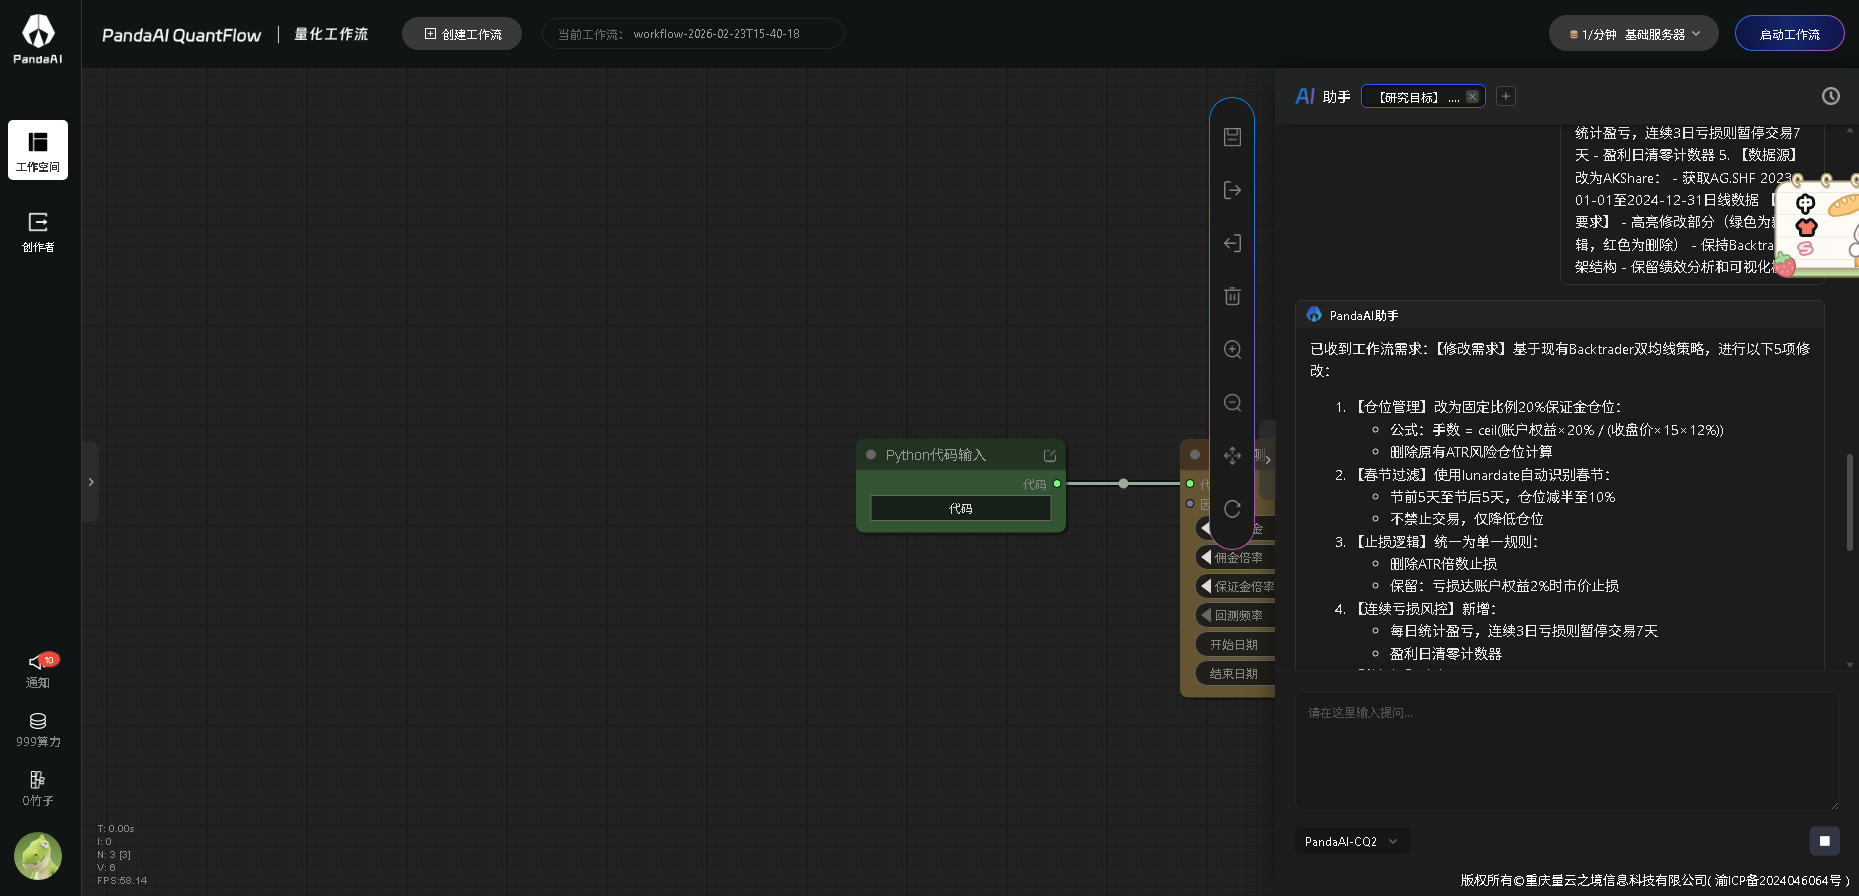Click the 量化工作流 header label
Image resolution: width=1859 pixels, height=896 pixels.
[x=331, y=34]
